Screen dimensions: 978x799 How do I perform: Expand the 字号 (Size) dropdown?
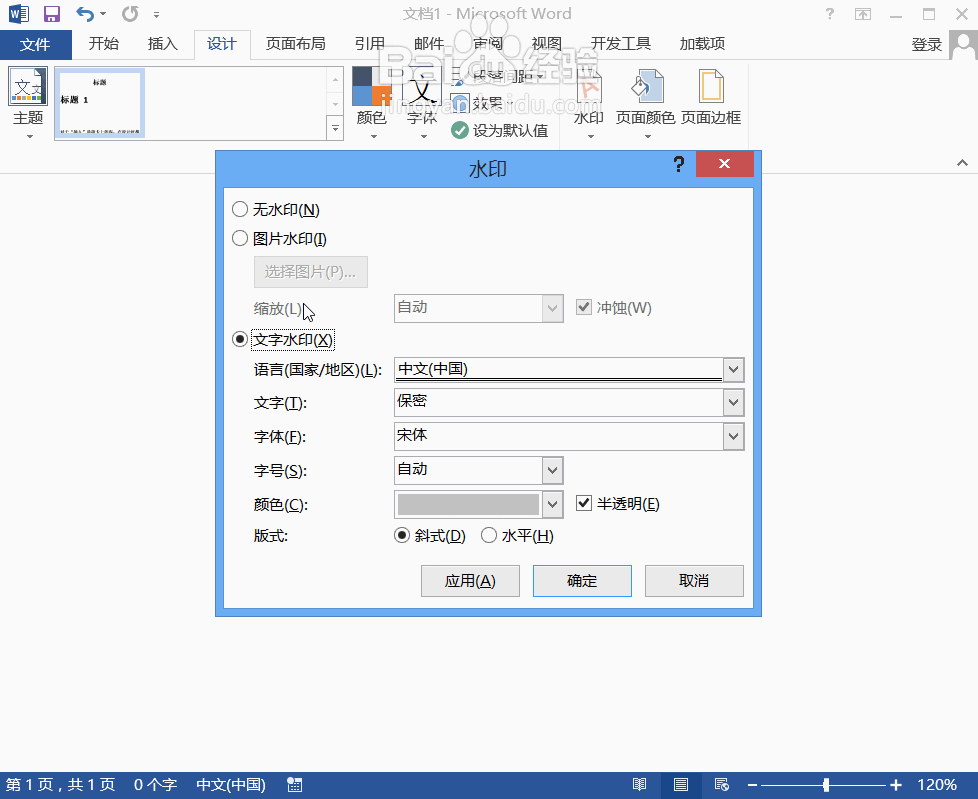tap(553, 470)
